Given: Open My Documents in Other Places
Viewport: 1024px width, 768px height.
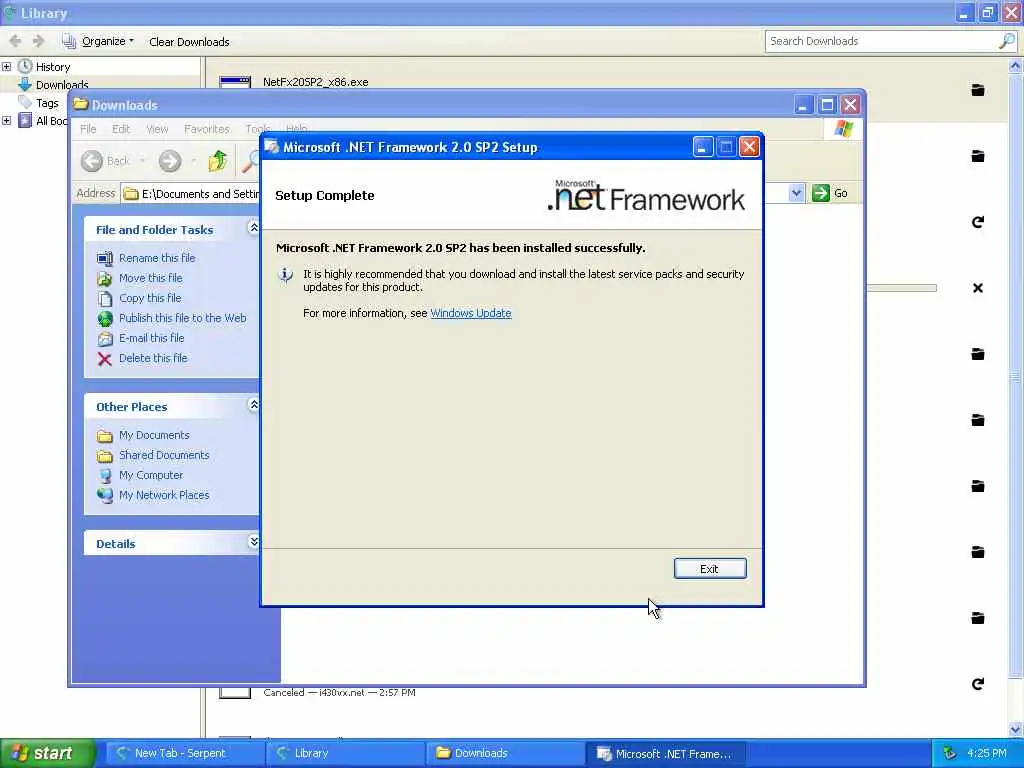Looking at the screenshot, I should click(x=153, y=435).
